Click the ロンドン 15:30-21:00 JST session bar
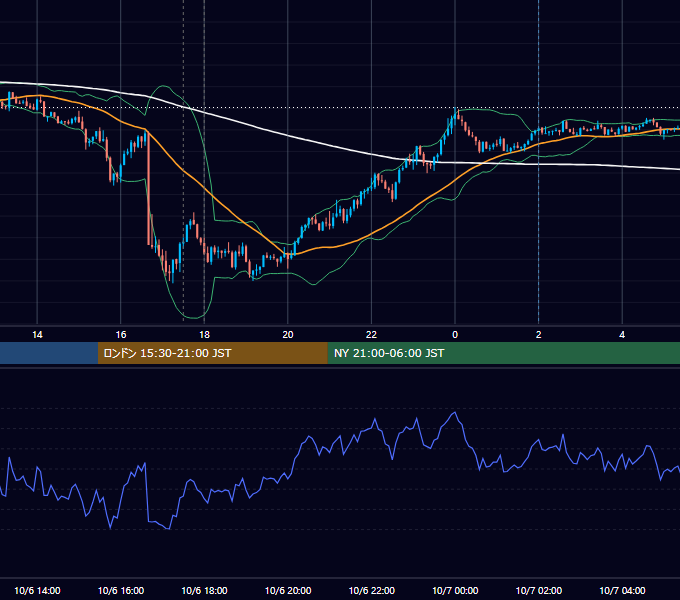Viewport: 680px width, 600px height. (x=212, y=353)
